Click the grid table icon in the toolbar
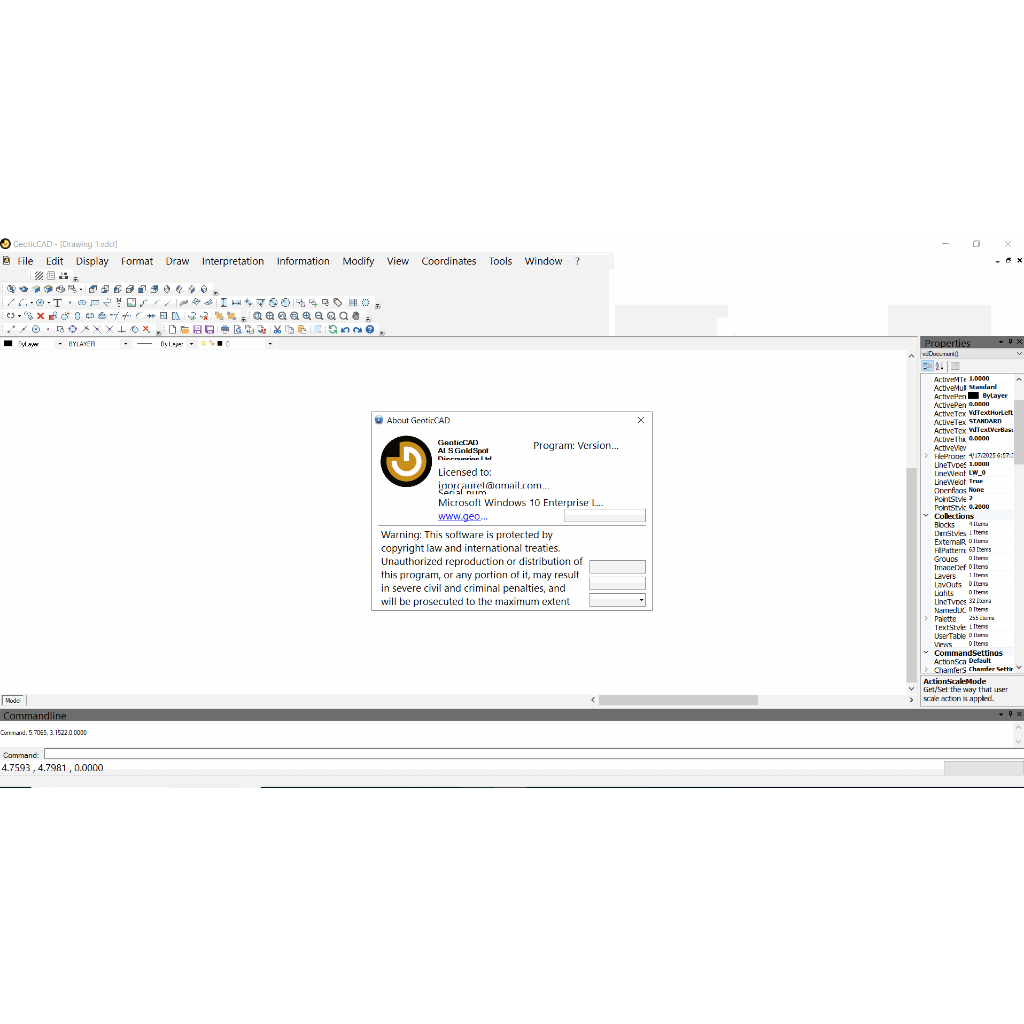Screen dimensions: 1024x1024 353,302
